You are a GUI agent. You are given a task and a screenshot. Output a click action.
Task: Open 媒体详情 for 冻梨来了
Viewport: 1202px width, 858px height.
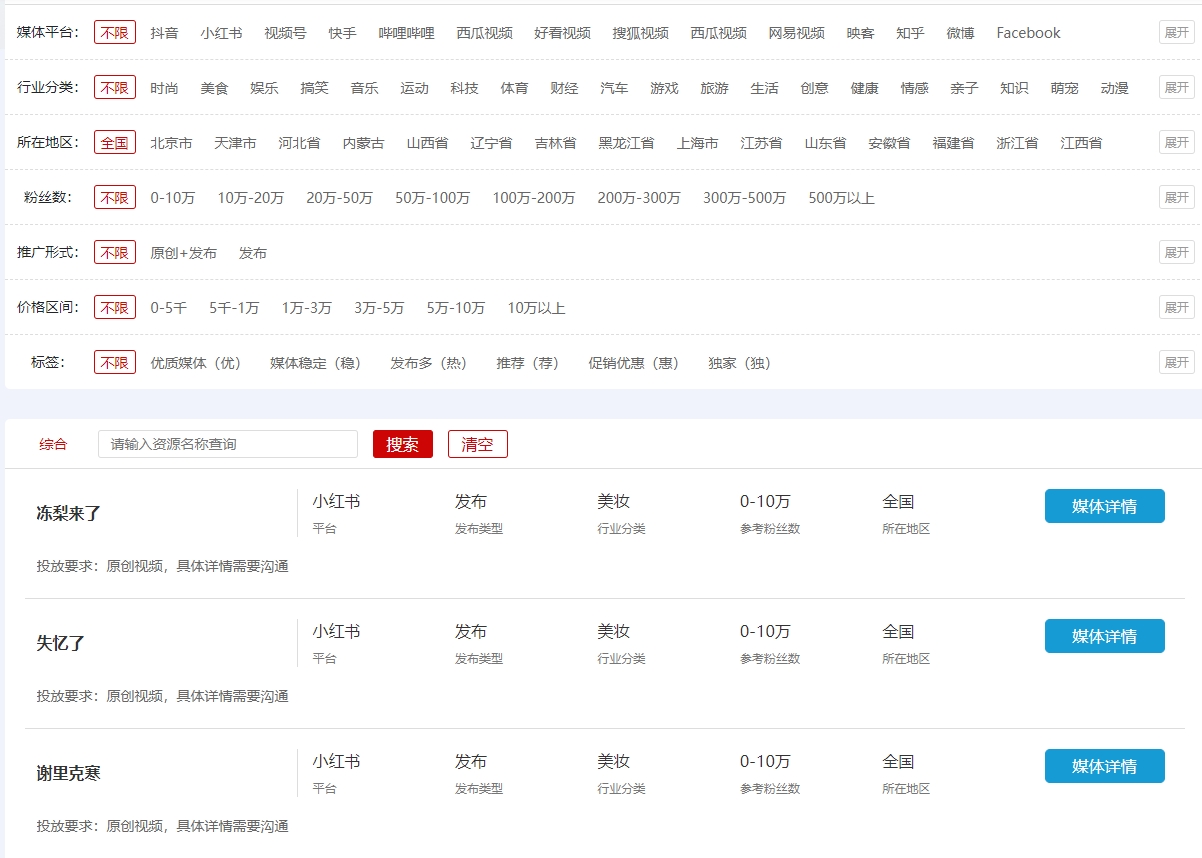click(x=1104, y=506)
